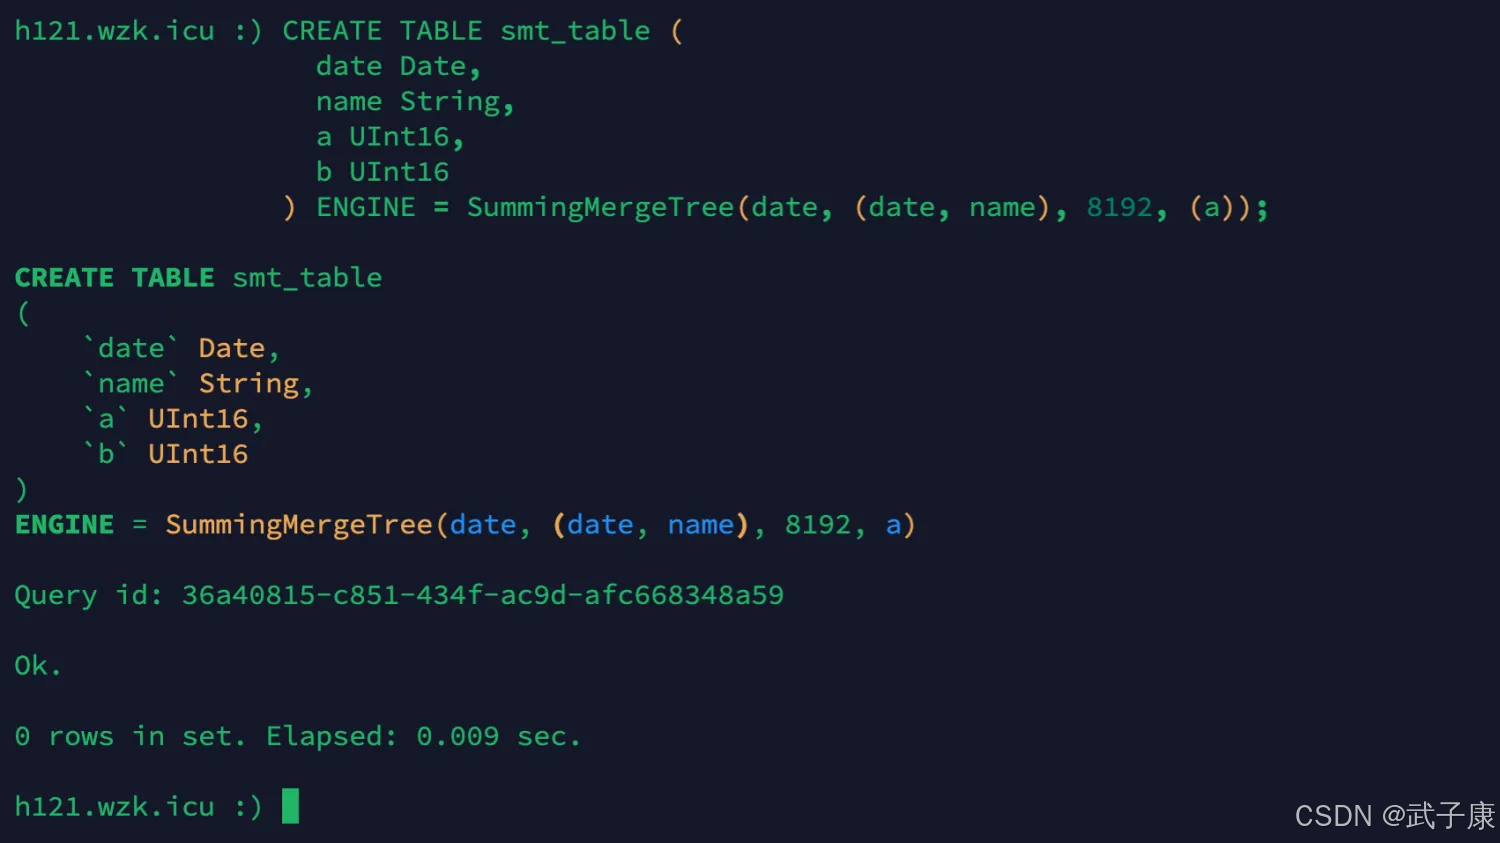Click 8192 in the formatted ENGINE output
Image resolution: width=1500 pixels, height=843 pixels.
(x=817, y=525)
